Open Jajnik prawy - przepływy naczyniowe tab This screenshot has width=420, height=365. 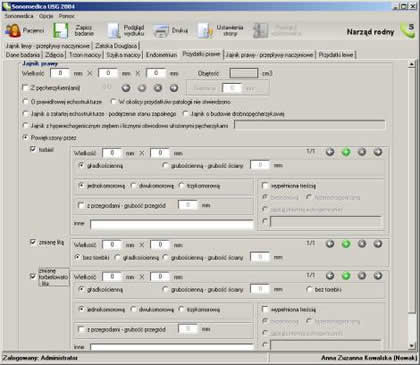click(x=270, y=55)
